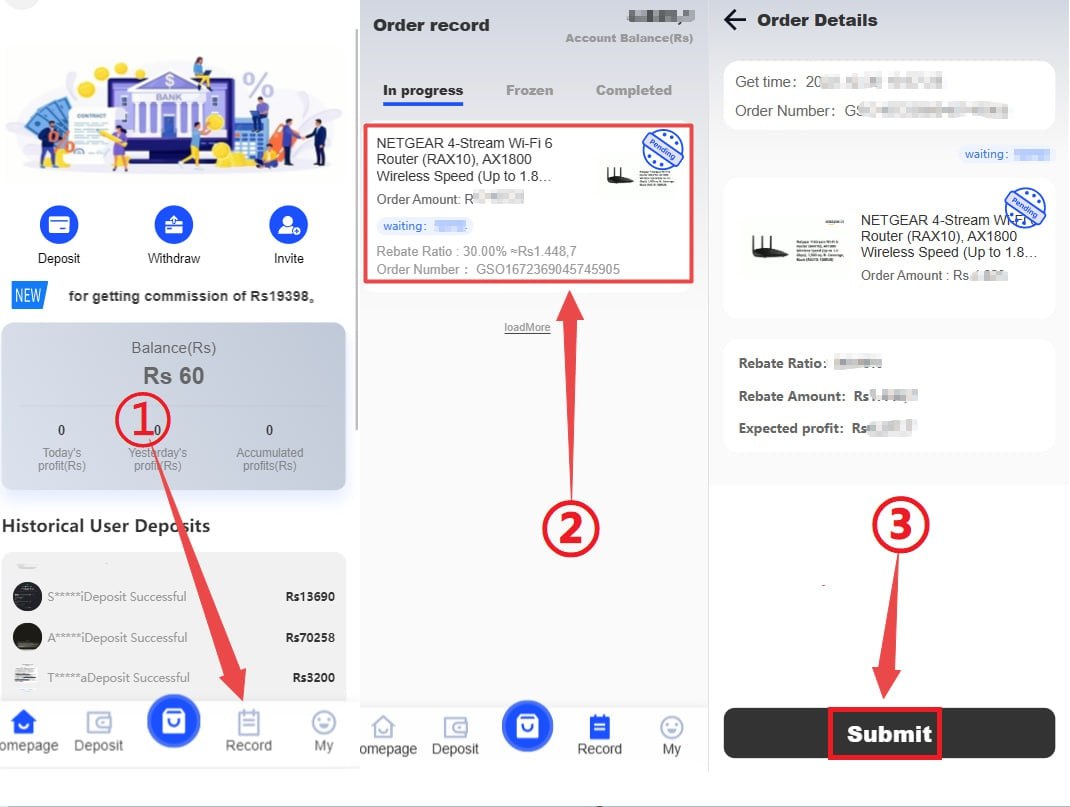This screenshot has height=807, width=1070.
Task: Switch to the Frozen orders tab
Action: tap(530, 91)
